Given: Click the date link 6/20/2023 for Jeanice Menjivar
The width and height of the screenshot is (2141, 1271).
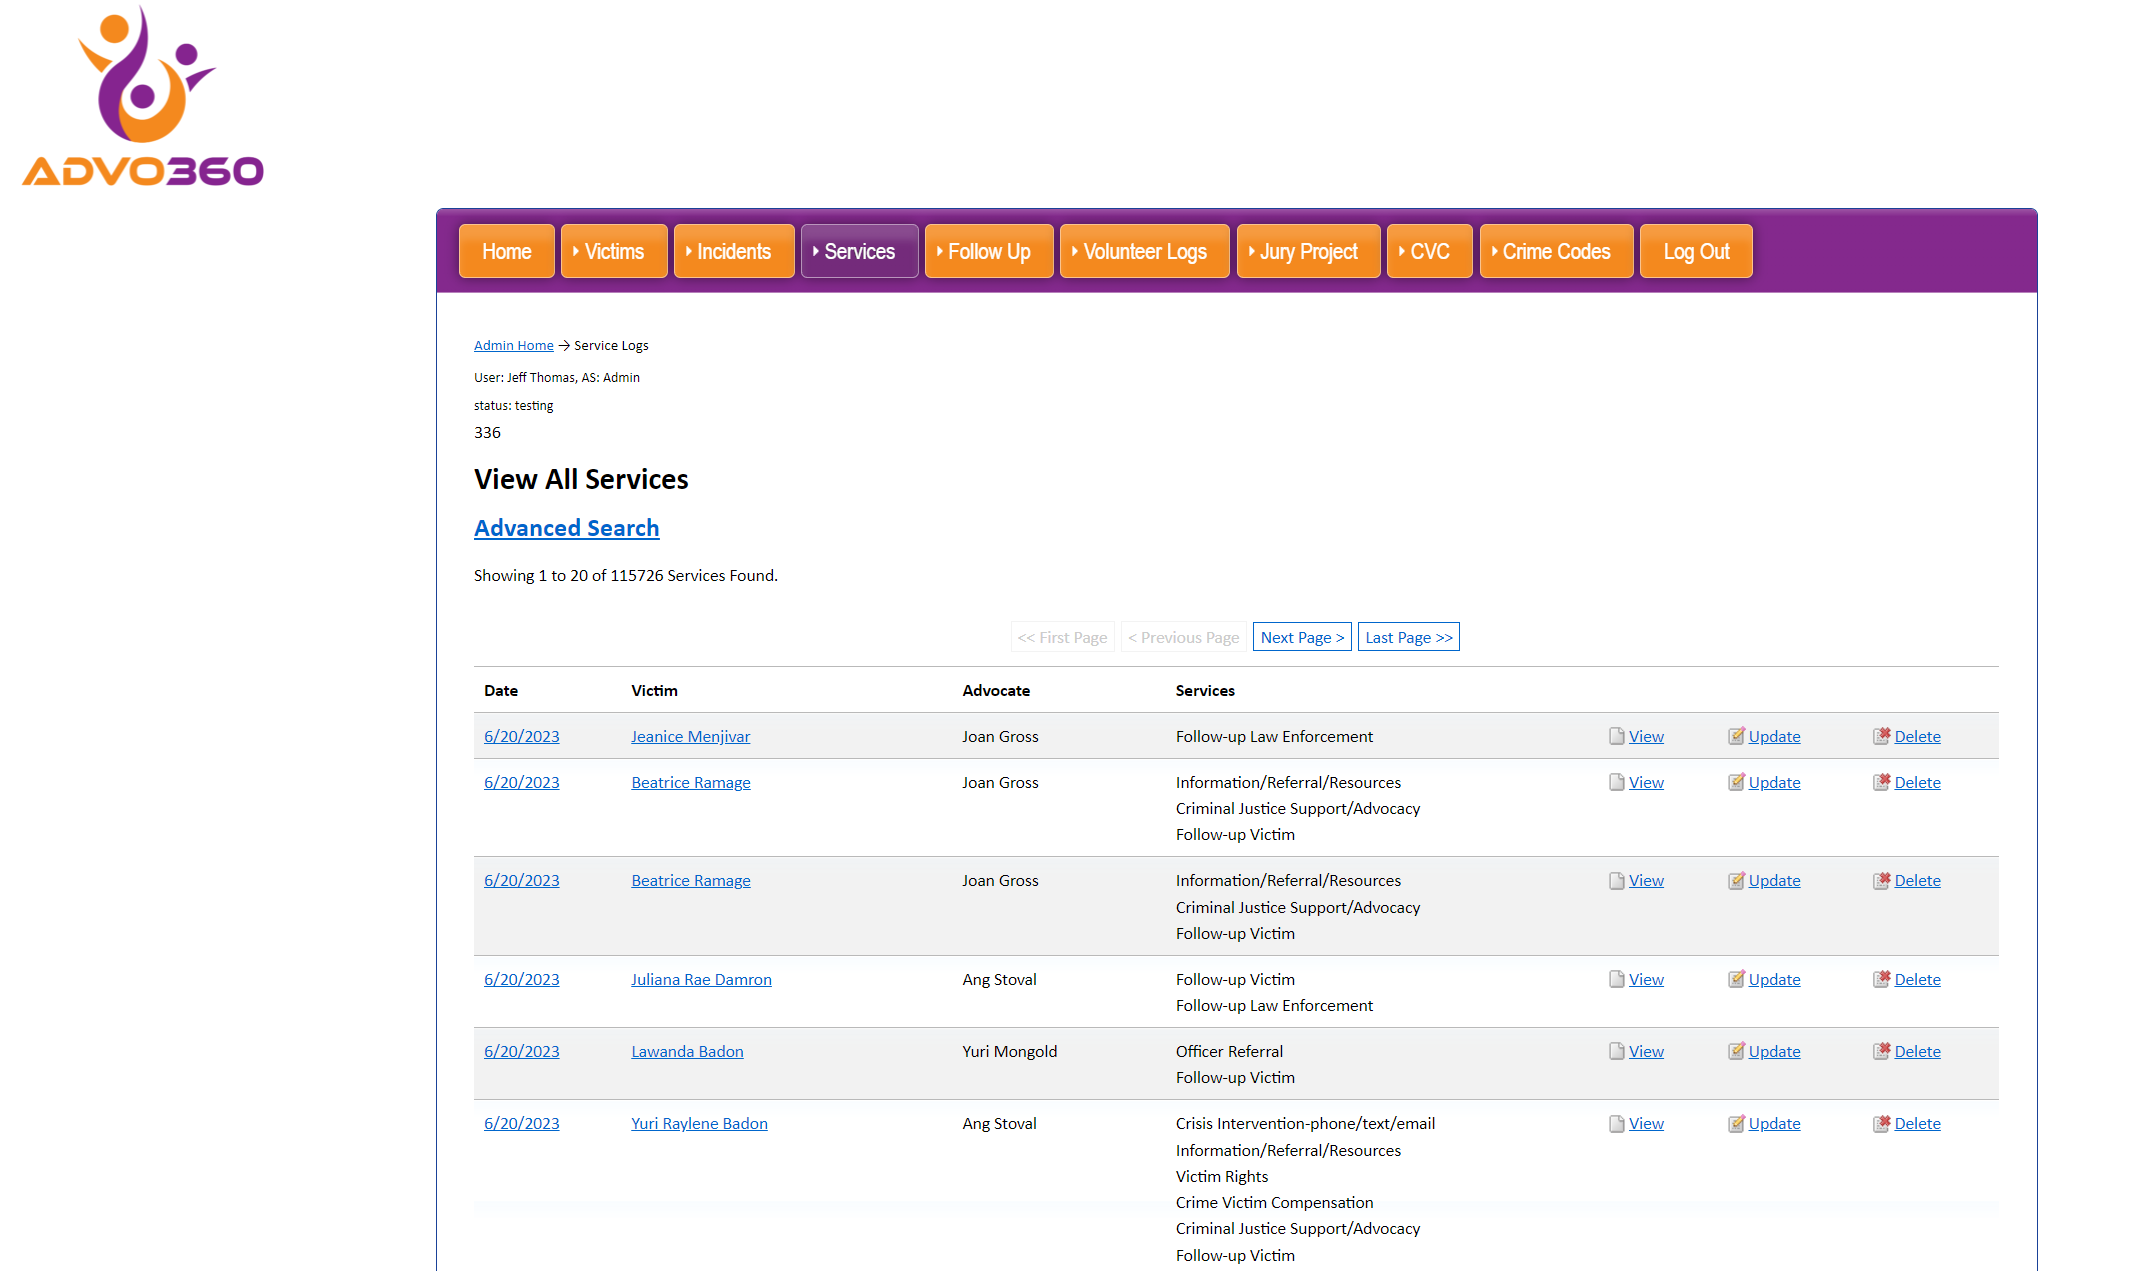Looking at the screenshot, I should pyautogui.click(x=520, y=737).
